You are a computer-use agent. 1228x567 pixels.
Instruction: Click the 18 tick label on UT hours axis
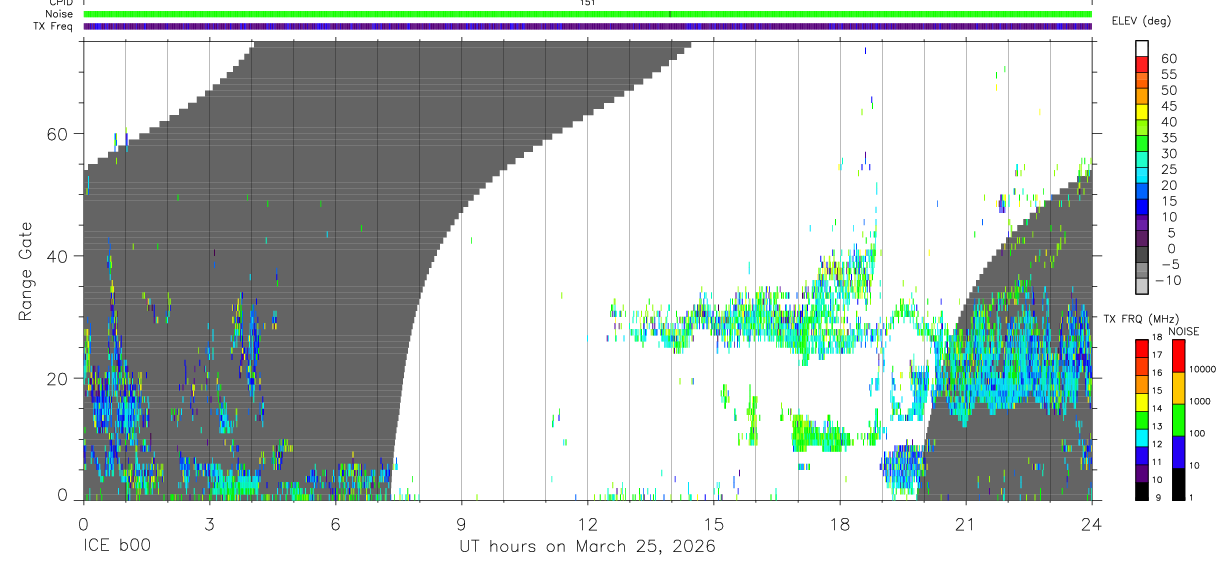pos(839,523)
